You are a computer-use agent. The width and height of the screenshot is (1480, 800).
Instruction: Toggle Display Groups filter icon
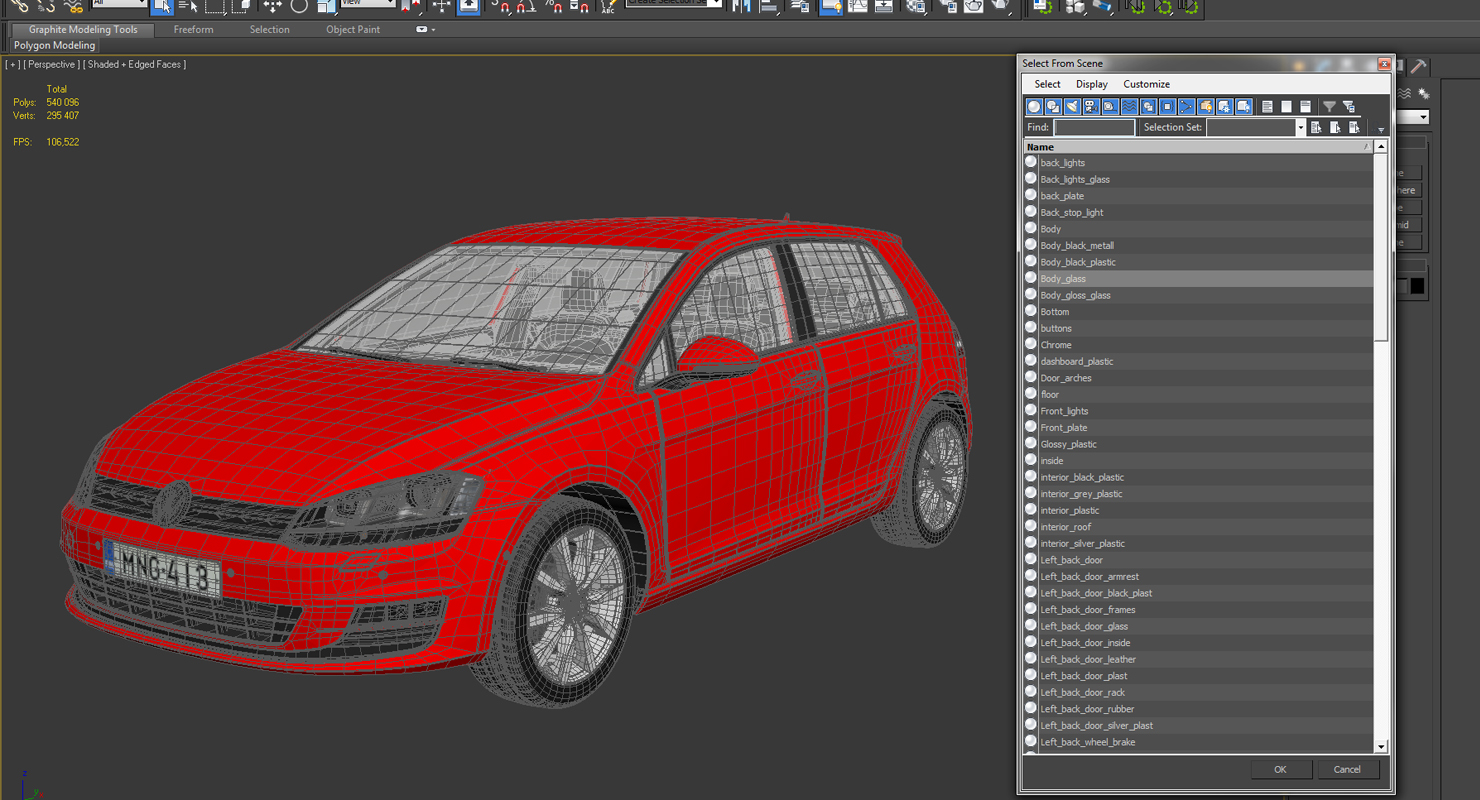1149,106
